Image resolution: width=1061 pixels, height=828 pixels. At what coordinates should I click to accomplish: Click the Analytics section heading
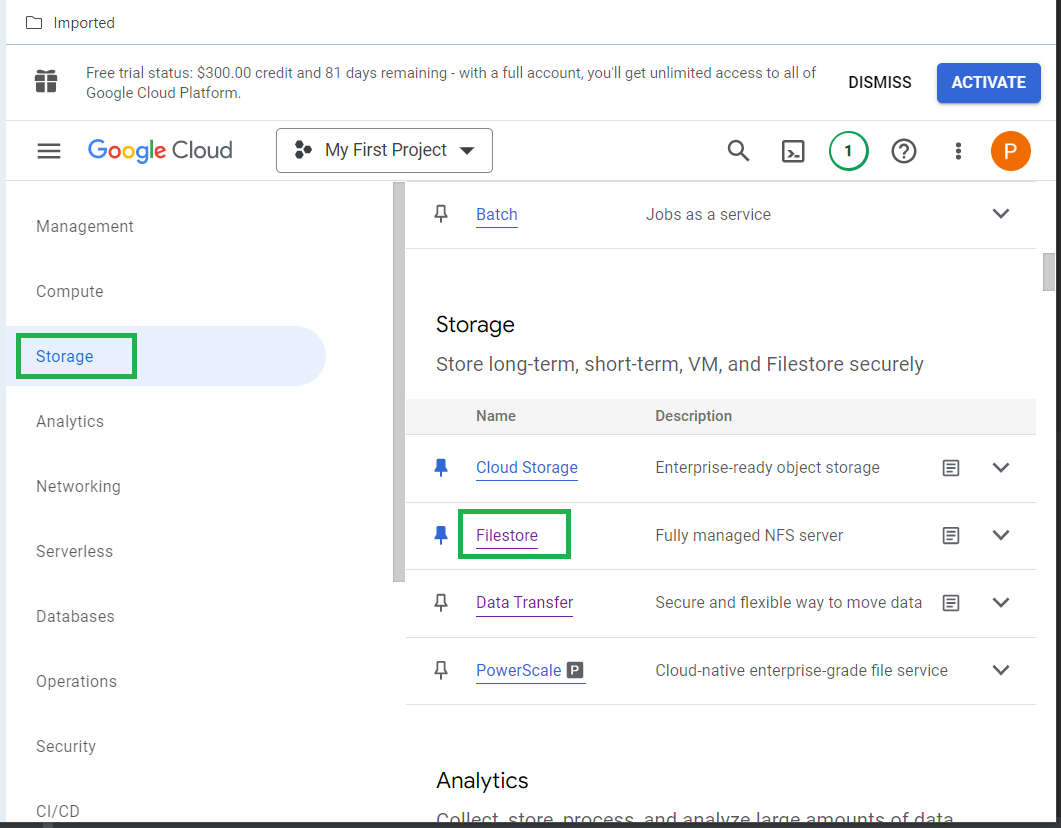(482, 781)
